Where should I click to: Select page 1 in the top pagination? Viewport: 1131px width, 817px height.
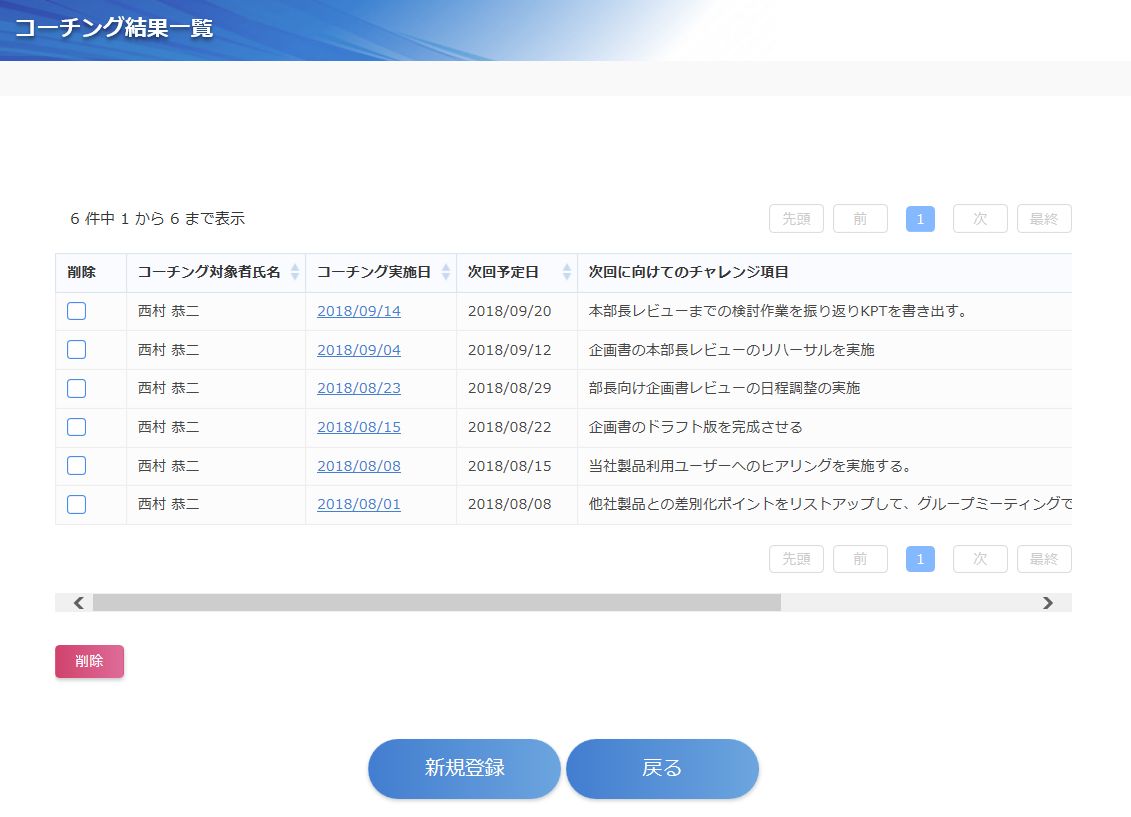tap(920, 219)
